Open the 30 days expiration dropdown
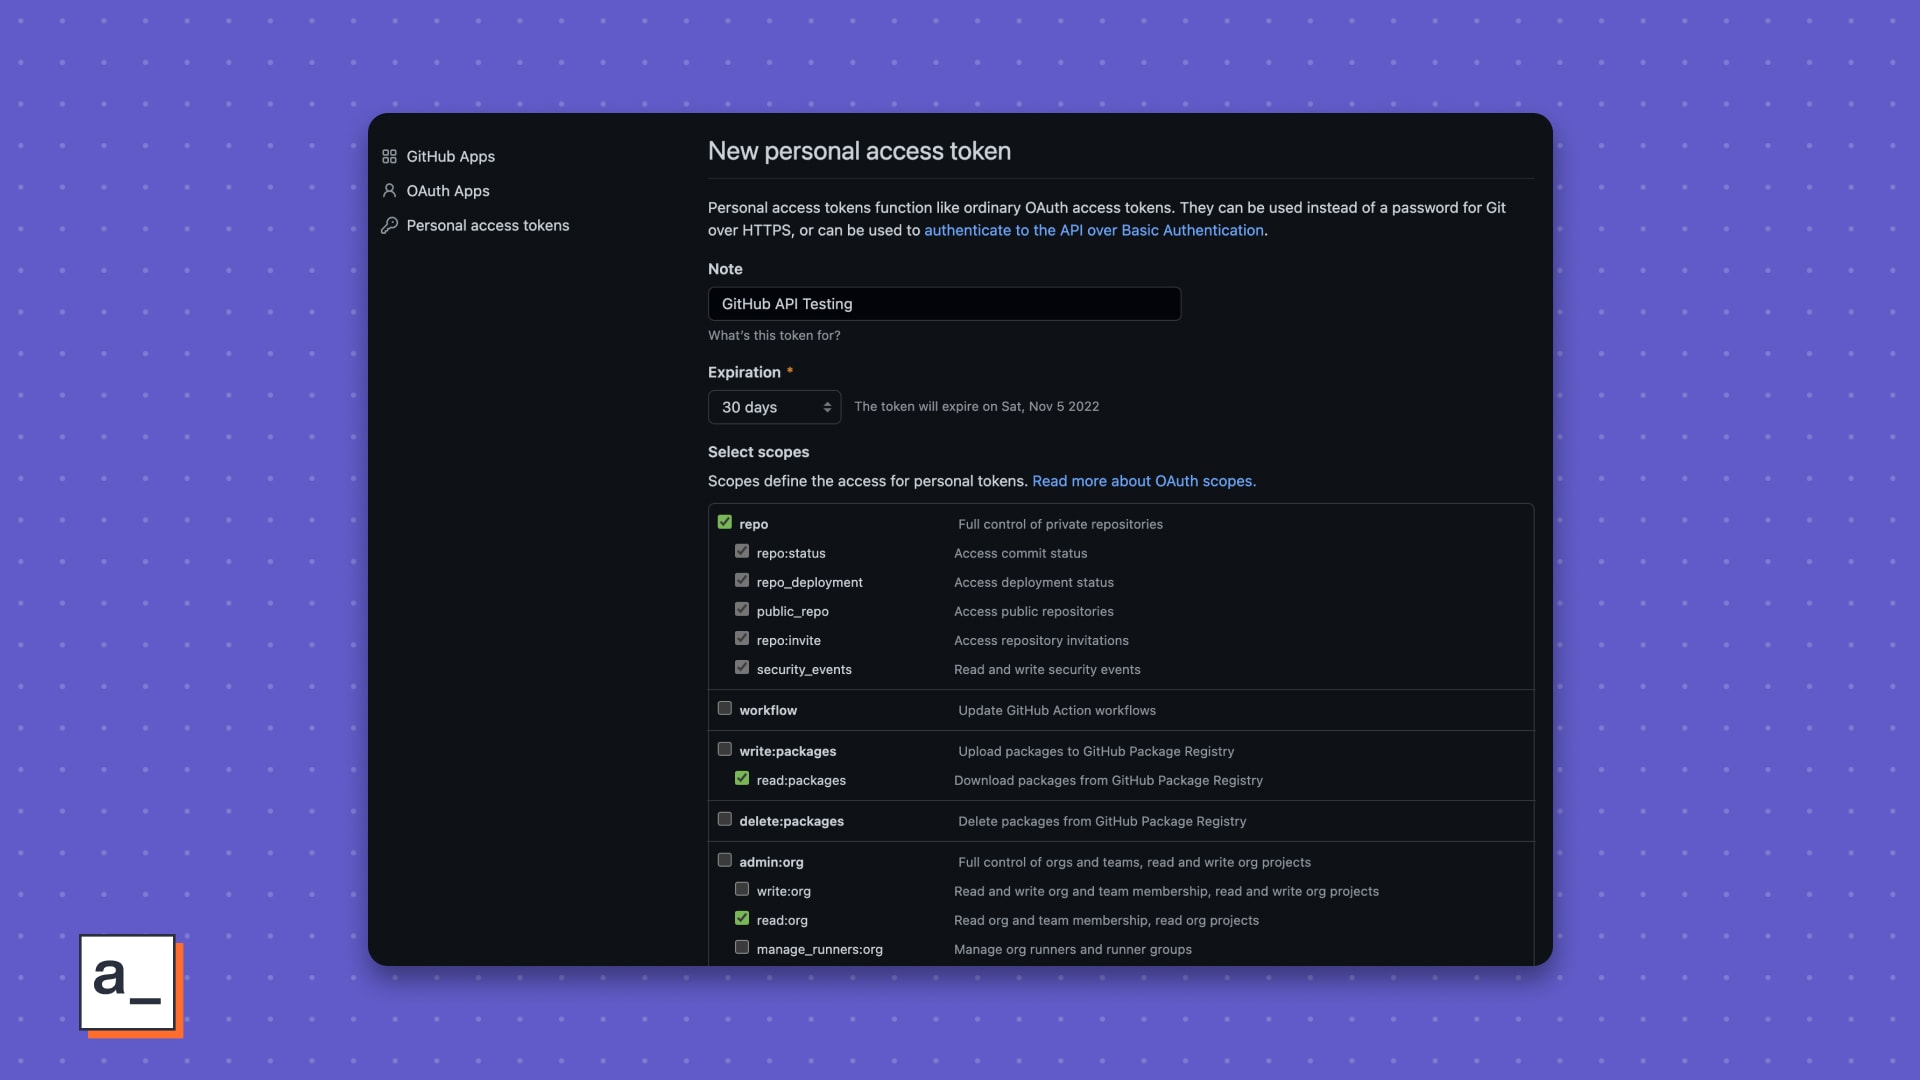 [x=774, y=407]
